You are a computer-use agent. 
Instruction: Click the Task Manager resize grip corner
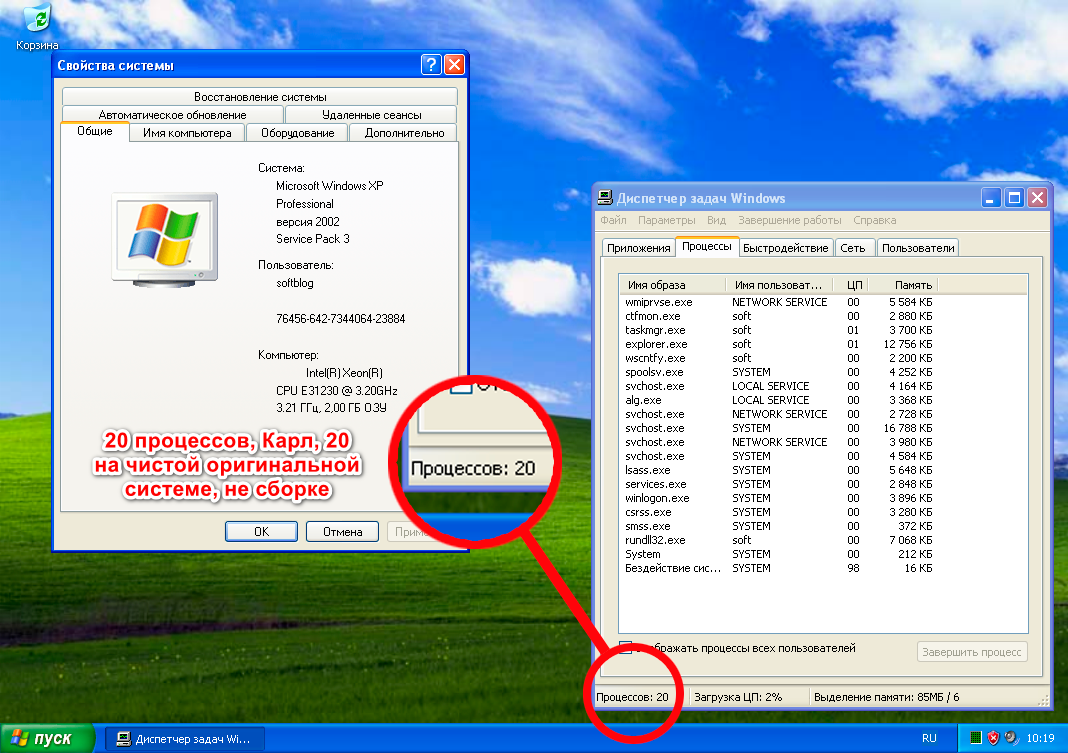coord(1043,700)
